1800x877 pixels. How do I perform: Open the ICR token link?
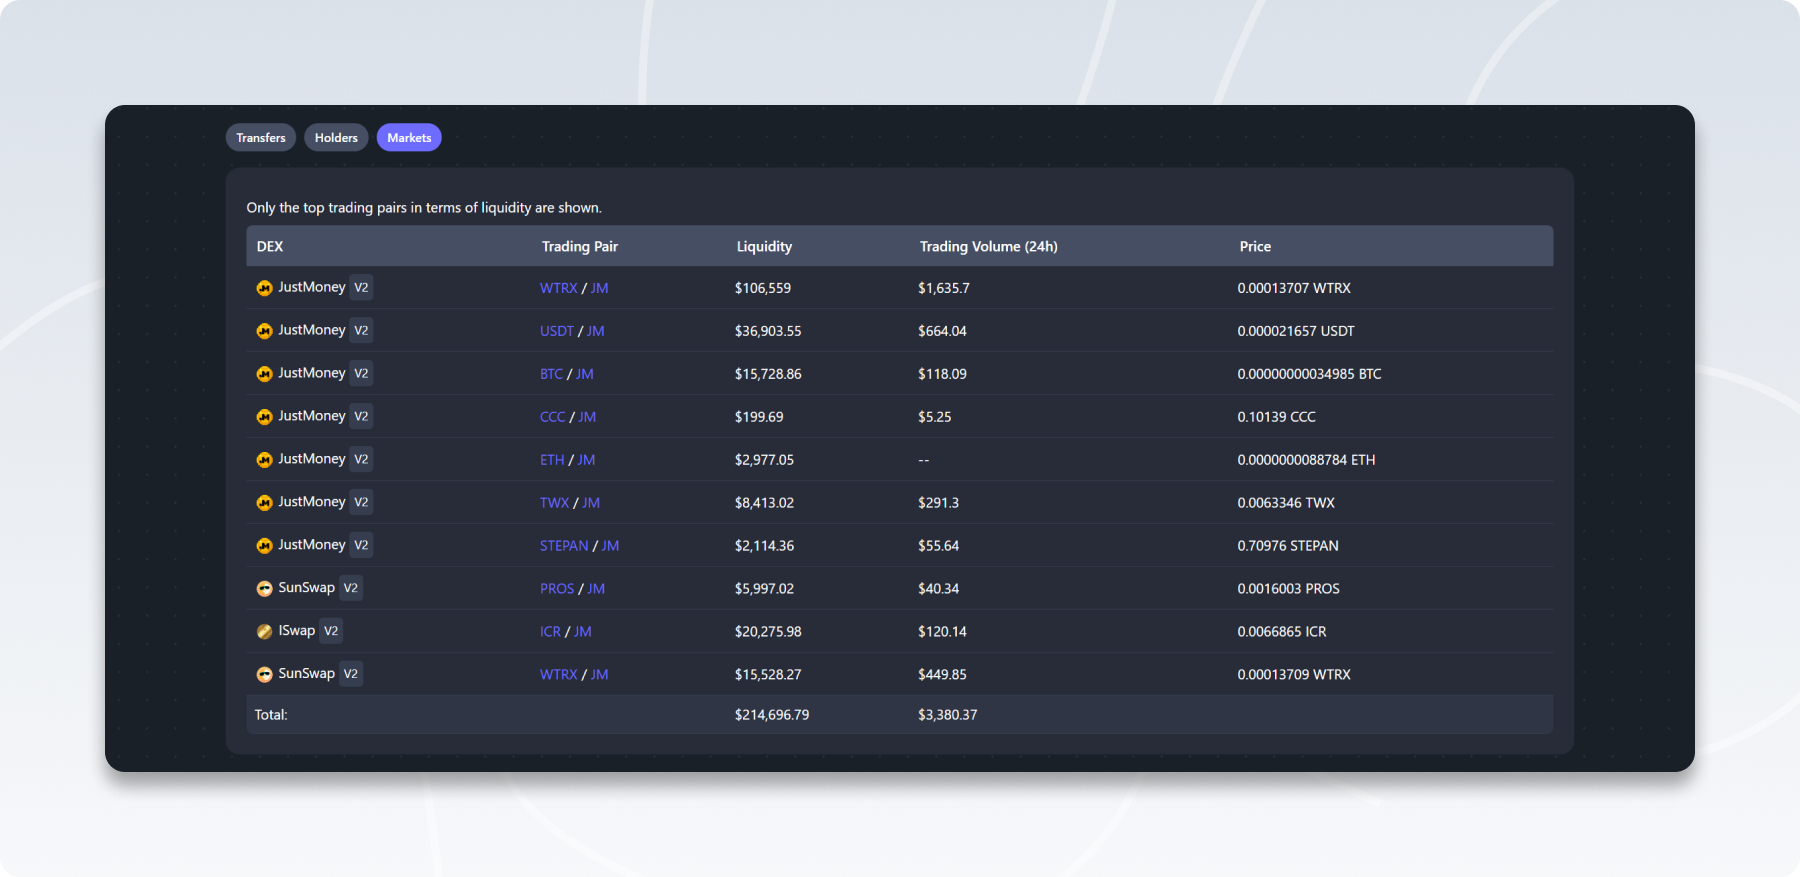click(550, 632)
